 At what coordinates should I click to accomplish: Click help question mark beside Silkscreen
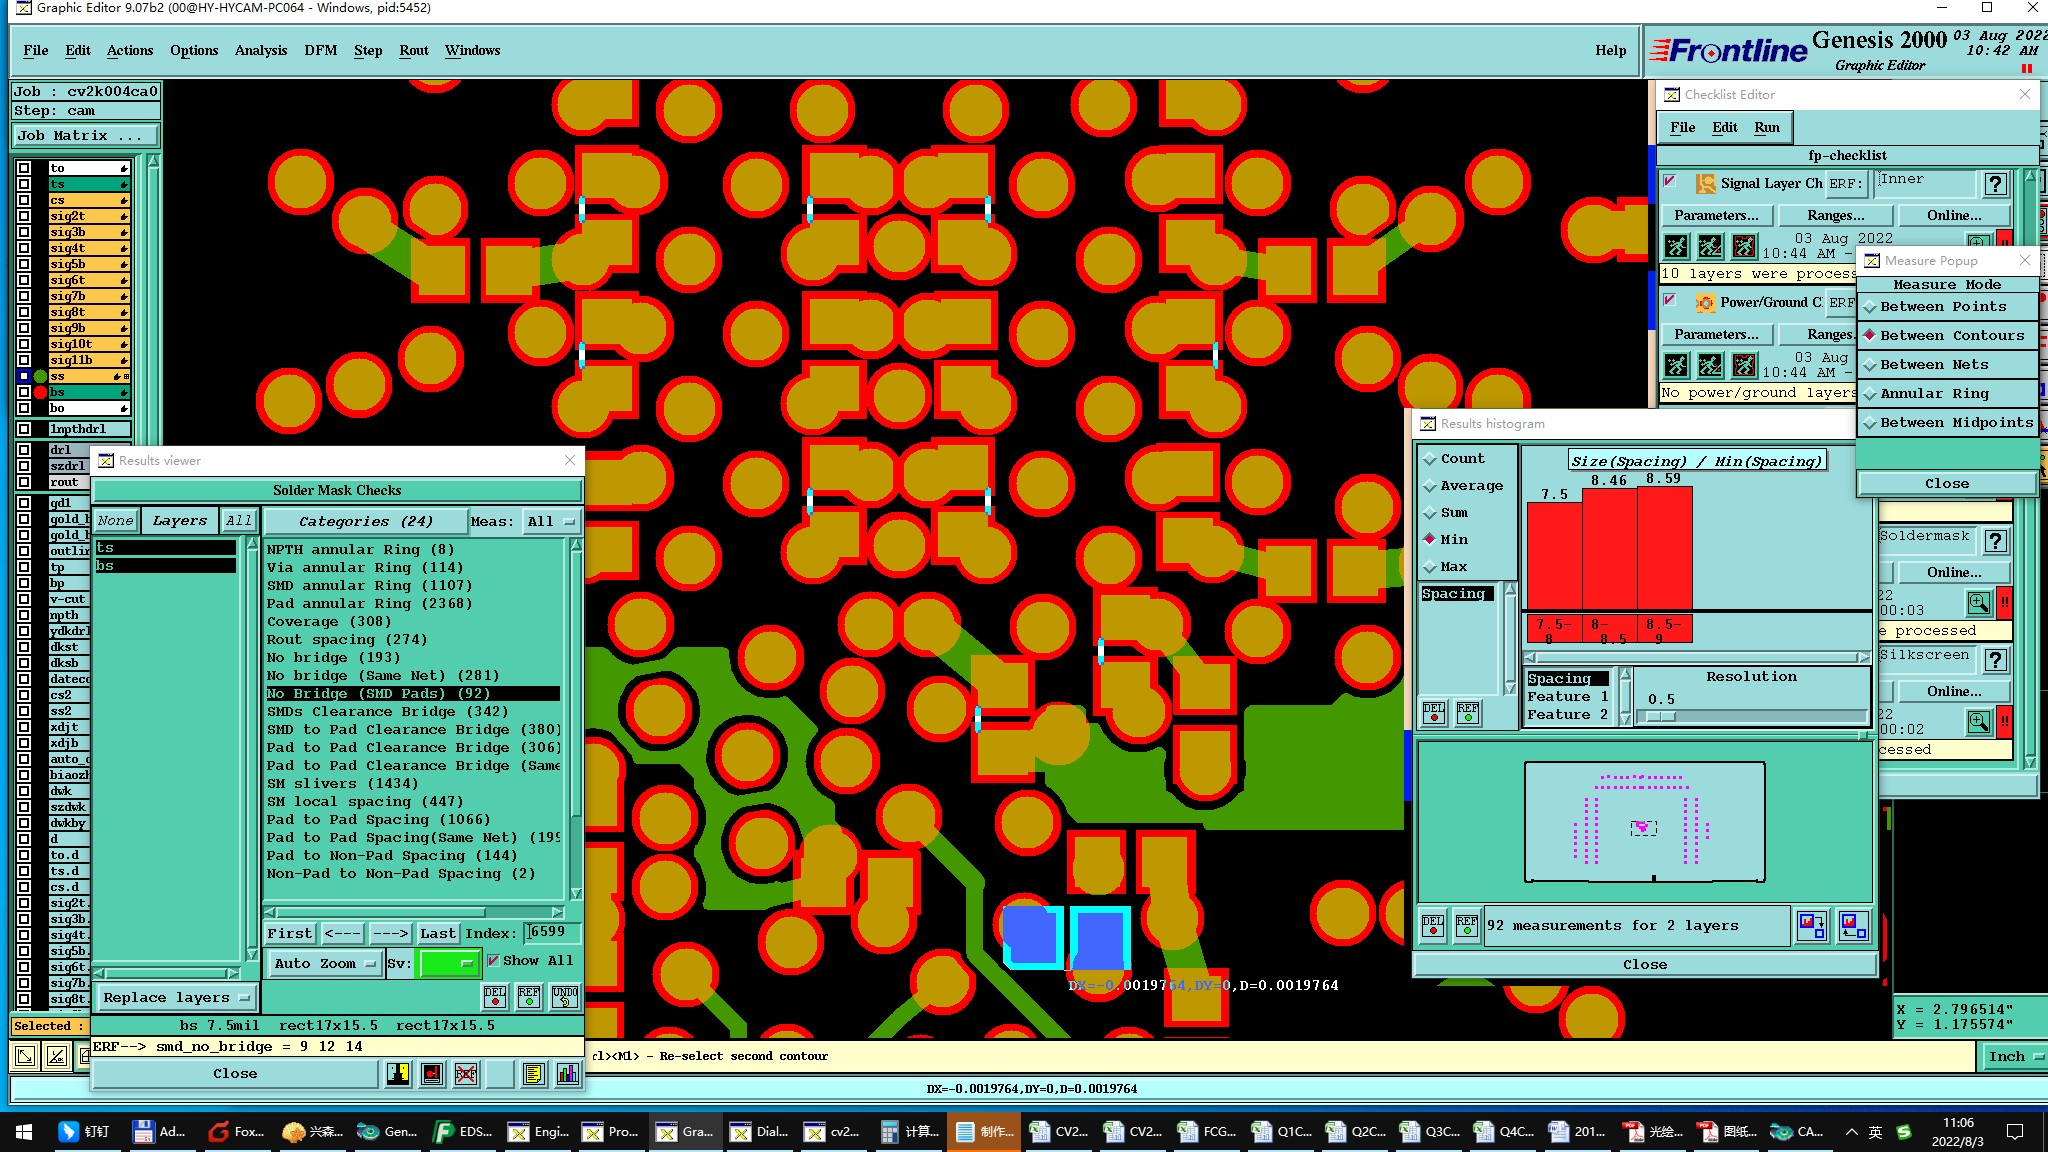pos(1995,660)
